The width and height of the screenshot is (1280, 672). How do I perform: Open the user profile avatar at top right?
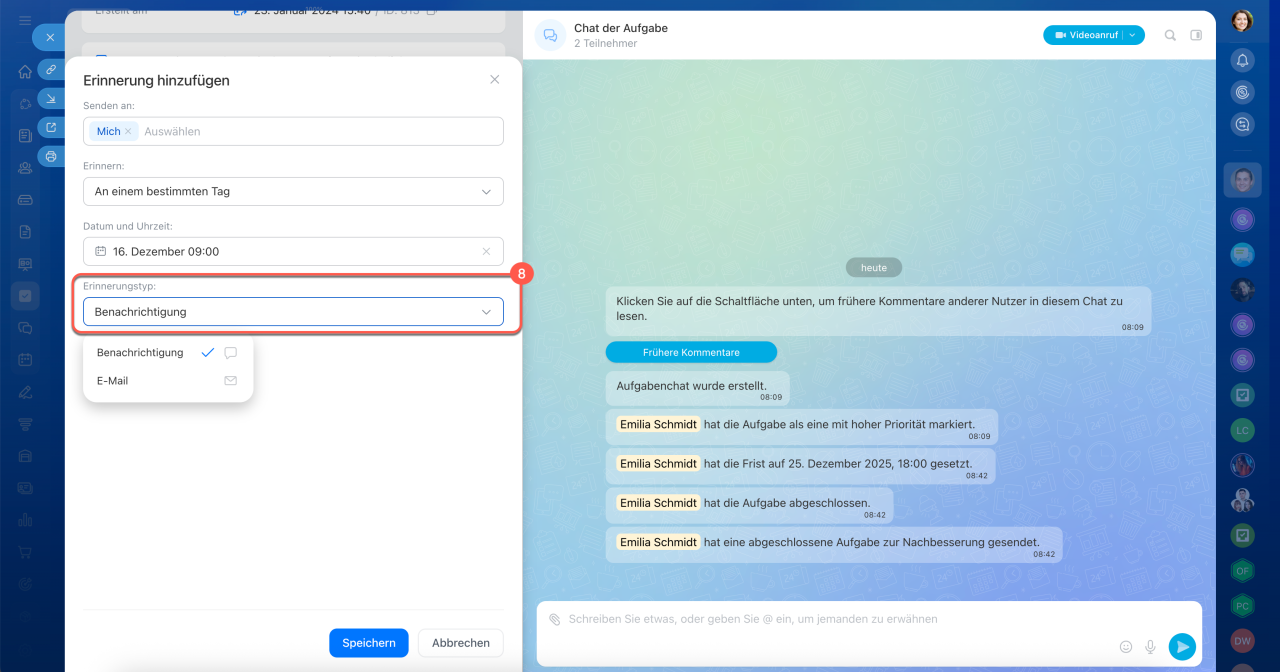coord(1242,20)
